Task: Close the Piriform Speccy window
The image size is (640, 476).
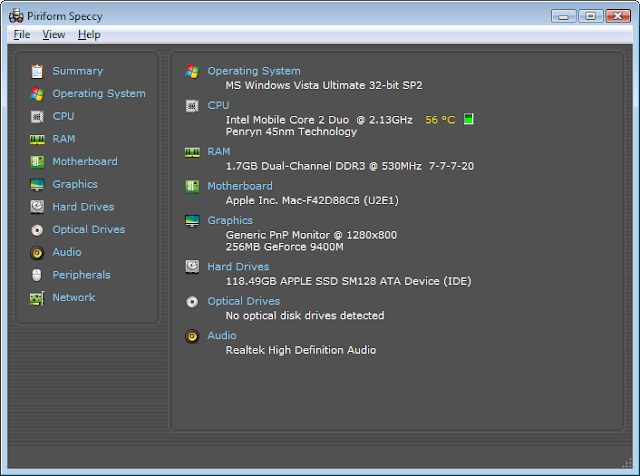Action: (618, 16)
